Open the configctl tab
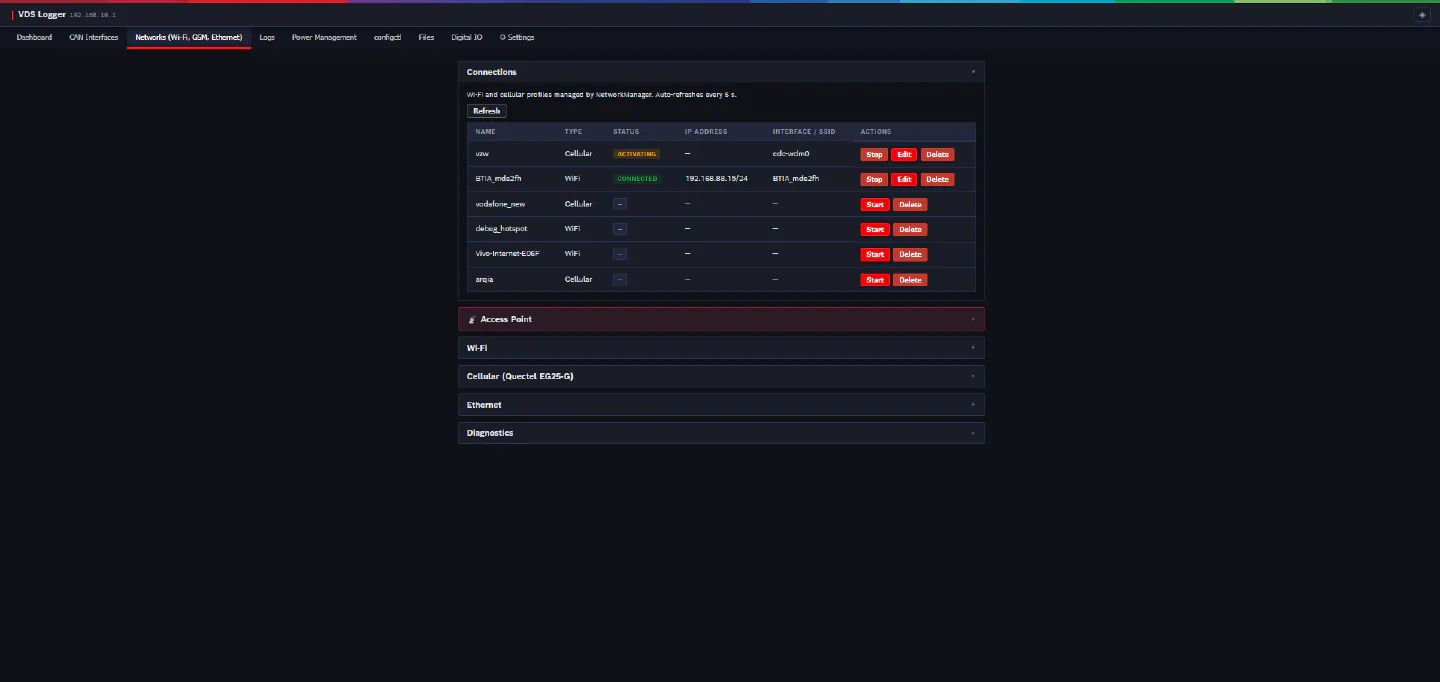The height and width of the screenshot is (682, 1440). pos(387,37)
